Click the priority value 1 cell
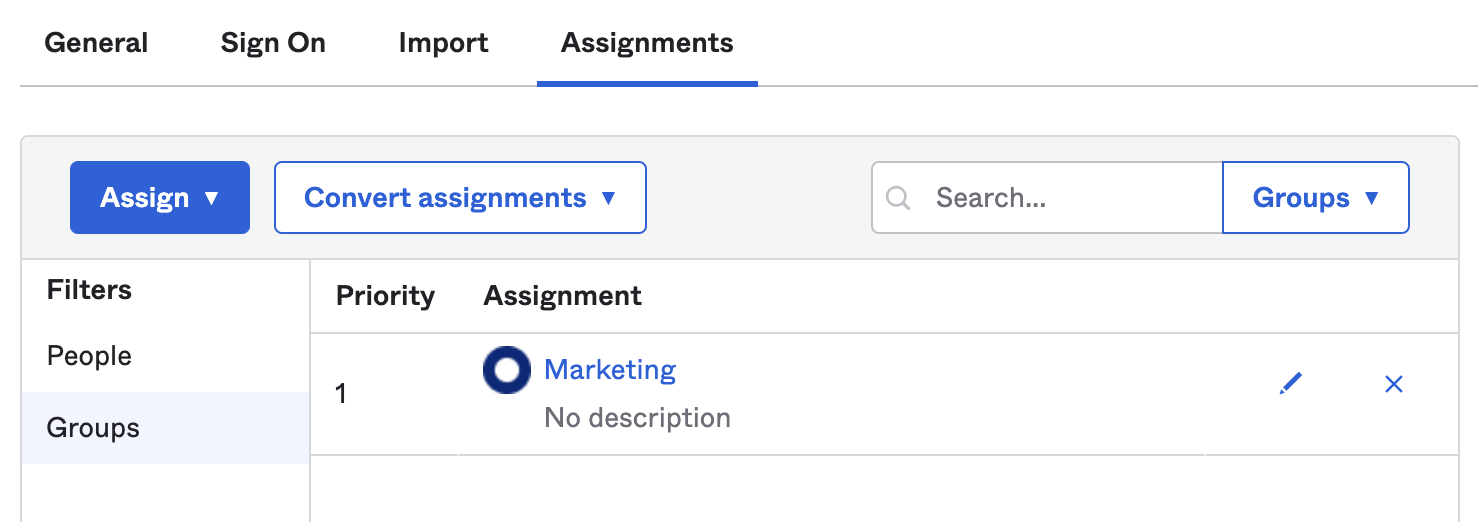1478x522 pixels. [x=341, y=394]
